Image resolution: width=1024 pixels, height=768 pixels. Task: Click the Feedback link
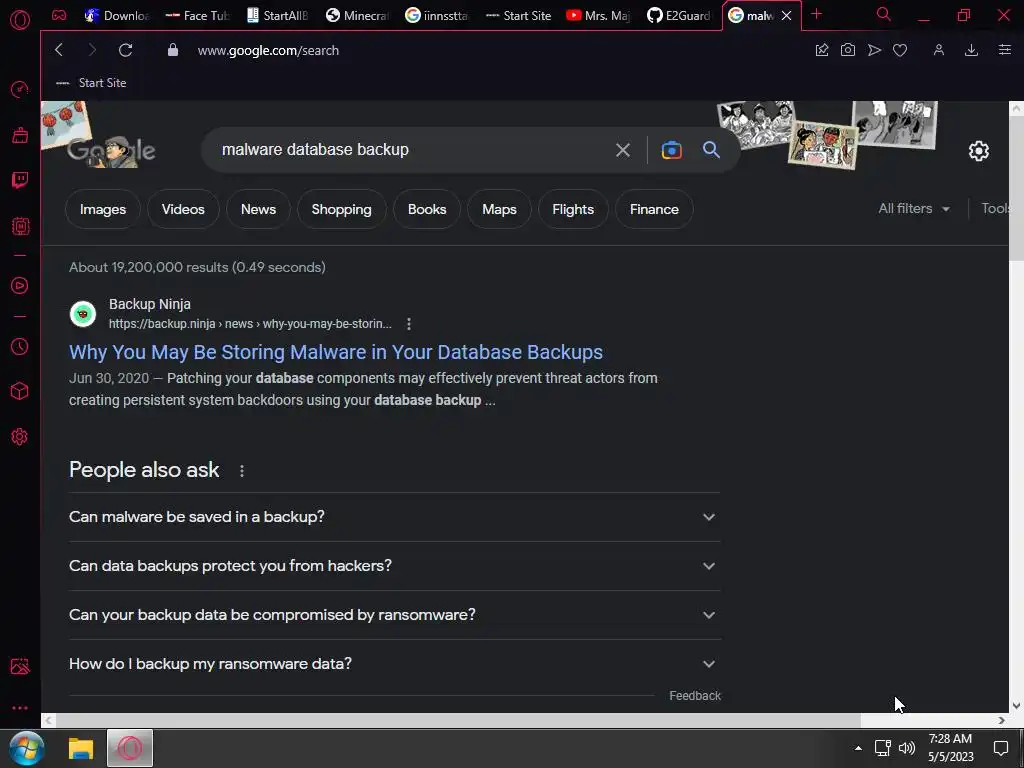[695, 696]
